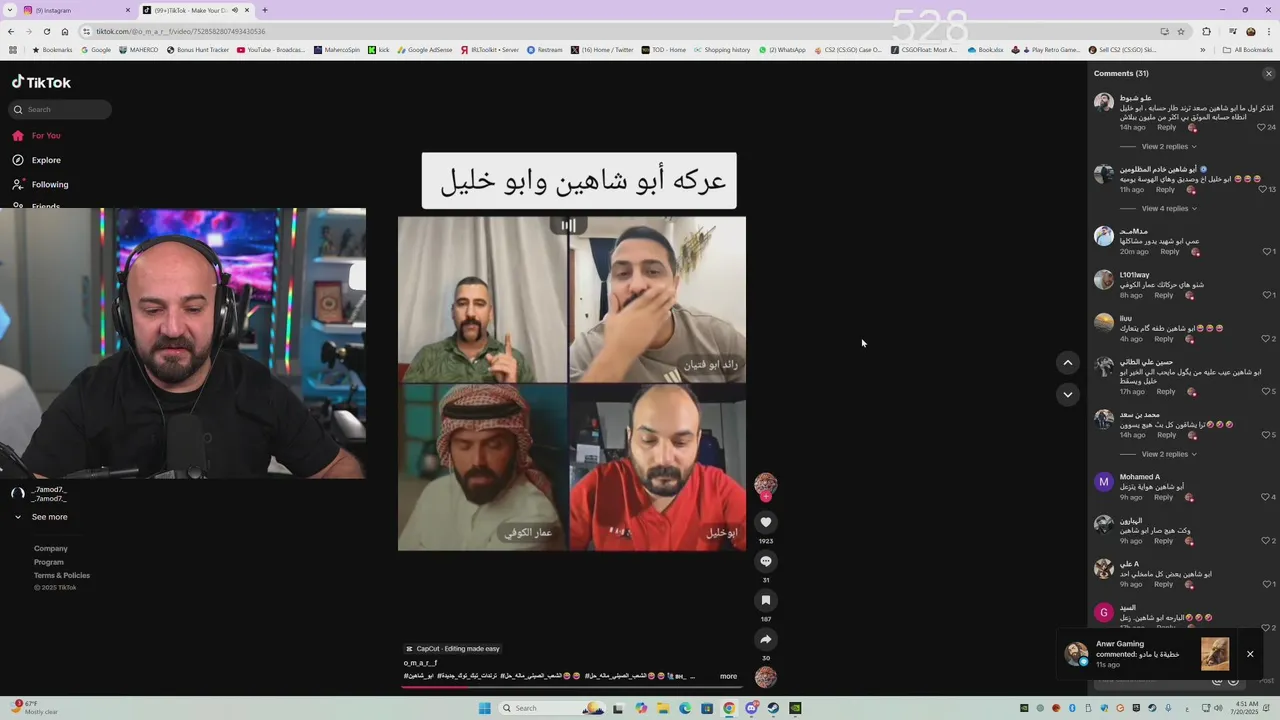Image resolution: width=1280 pixels, height=720 pixels.
Task: Click the TikTok search field
Action: (x=60, y=109)
